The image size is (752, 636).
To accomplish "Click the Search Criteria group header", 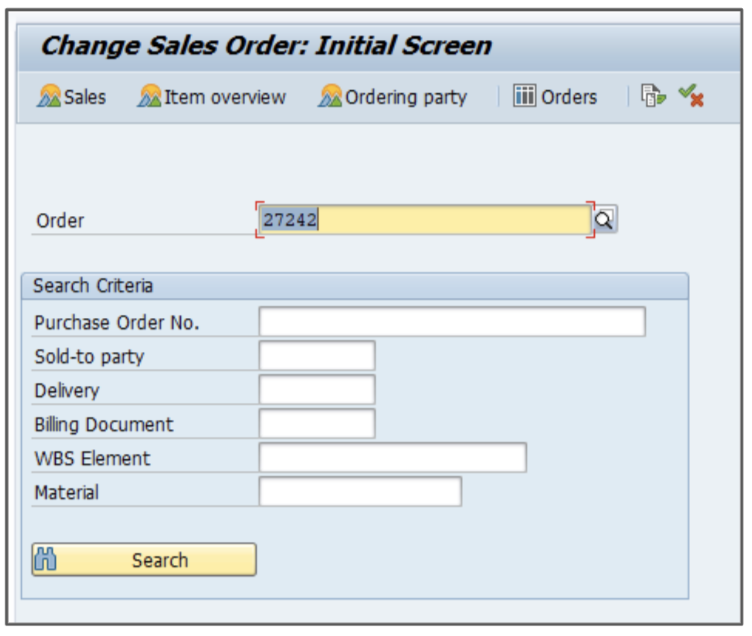I will [x=93, y=286].
